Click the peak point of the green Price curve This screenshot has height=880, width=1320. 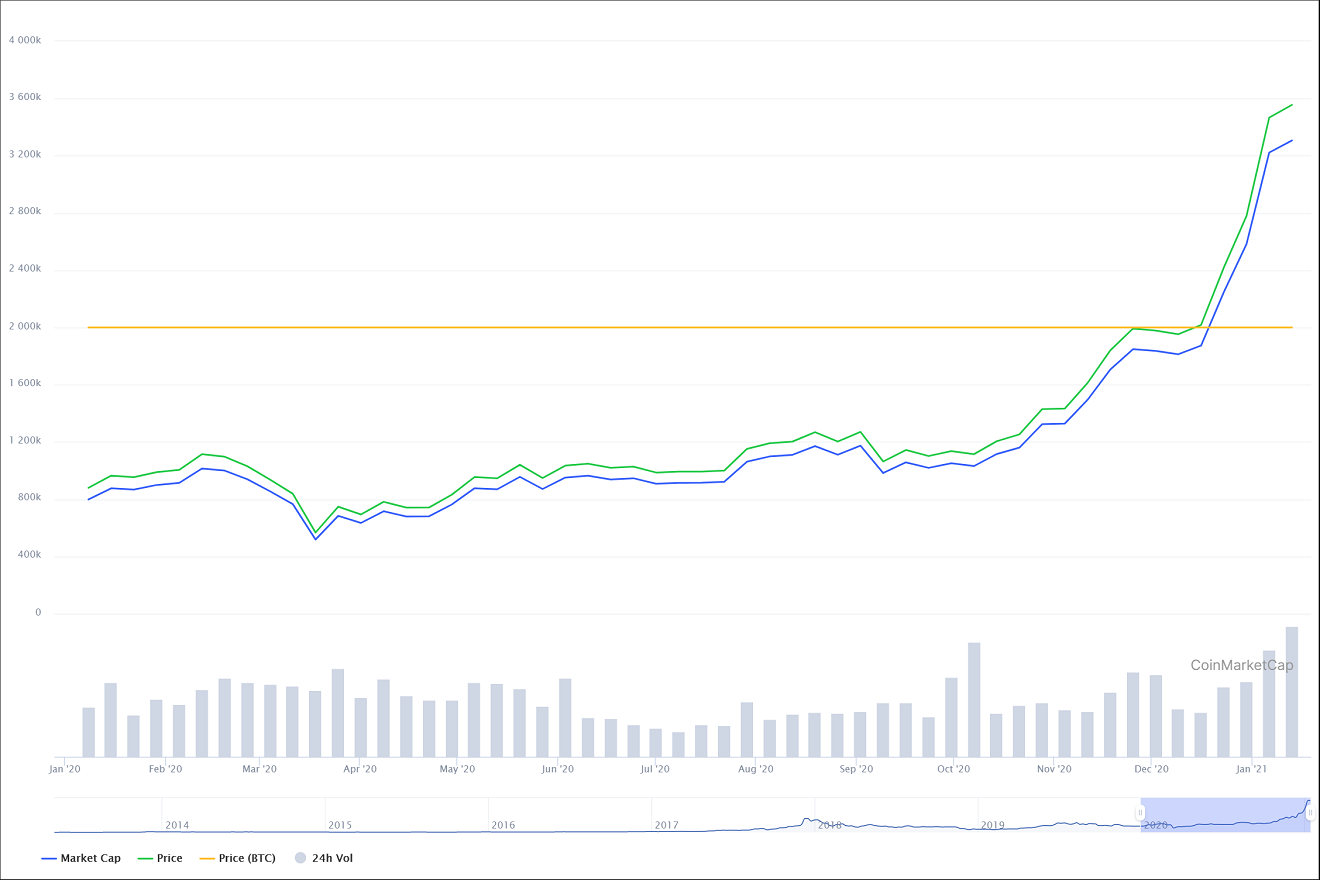pyautogui.click(x=1290, y=103)
